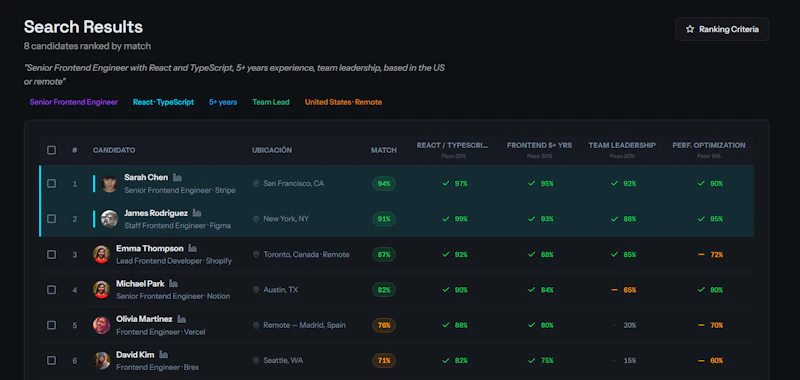Viewport: 800px width, 380px height.
Task: Select the Team Lead green tag
Action: [270, 102]
